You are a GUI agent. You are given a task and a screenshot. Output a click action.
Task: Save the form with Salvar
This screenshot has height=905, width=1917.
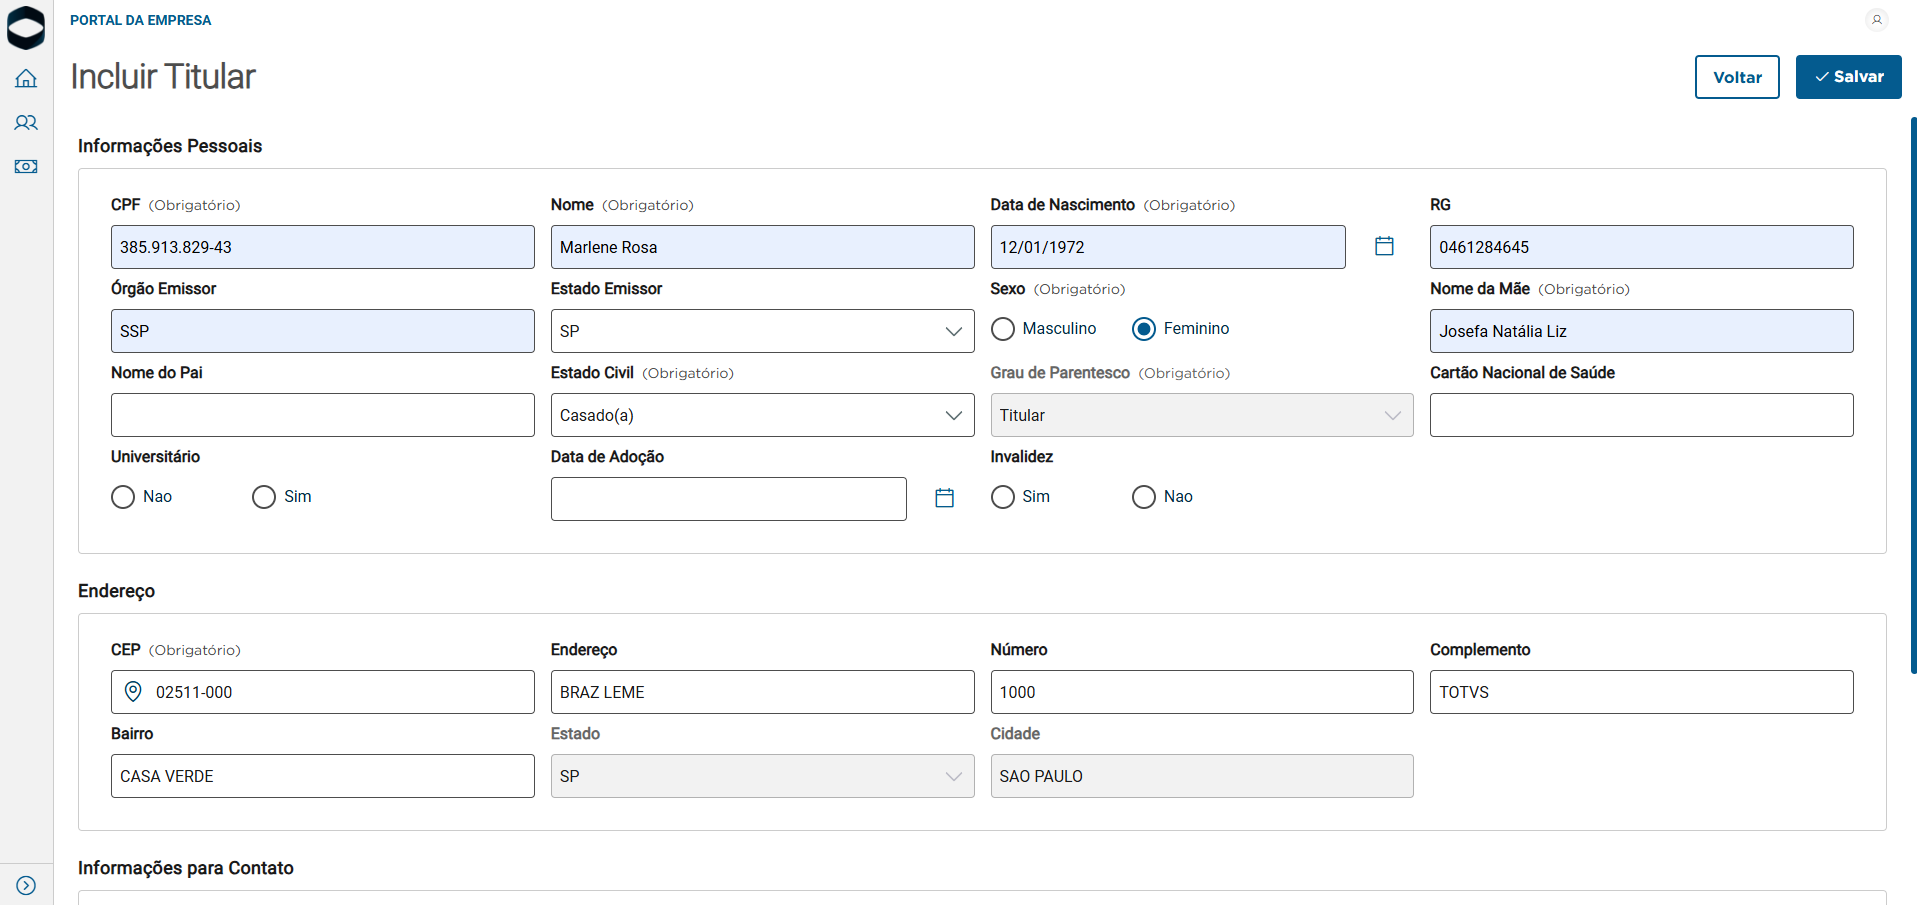[x=1848, y=77]
